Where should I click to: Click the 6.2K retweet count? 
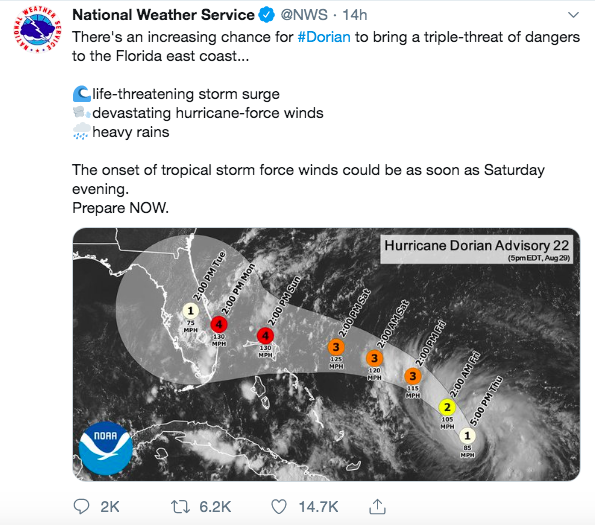coord(215,507)
